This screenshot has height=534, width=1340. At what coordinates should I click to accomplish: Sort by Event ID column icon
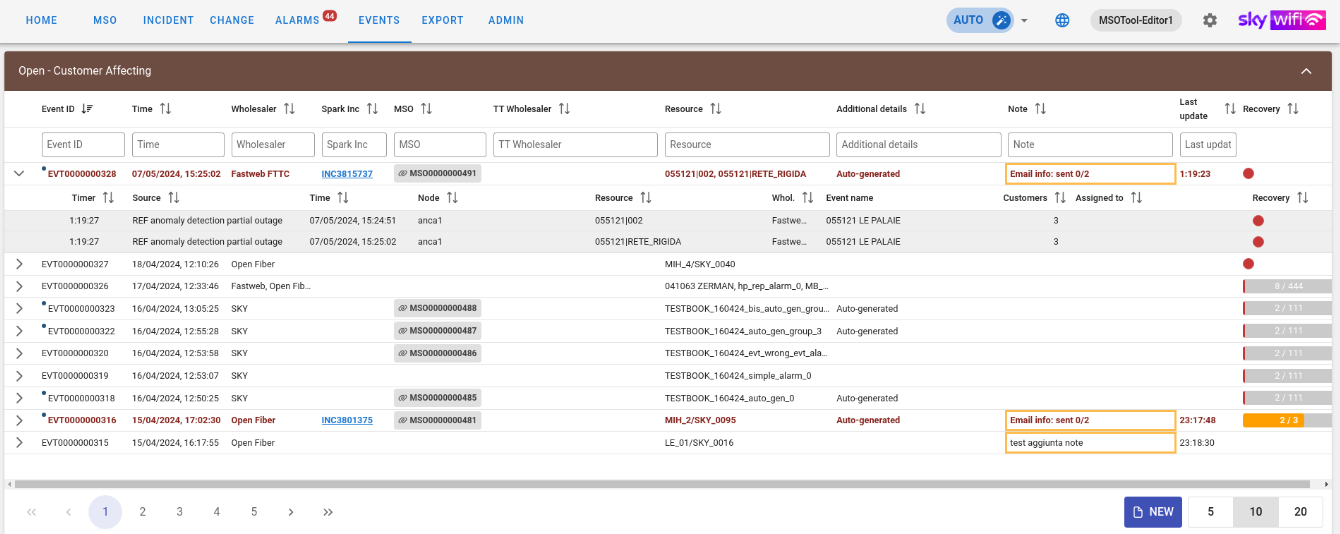pyautogui.click(x=88, y=109)
